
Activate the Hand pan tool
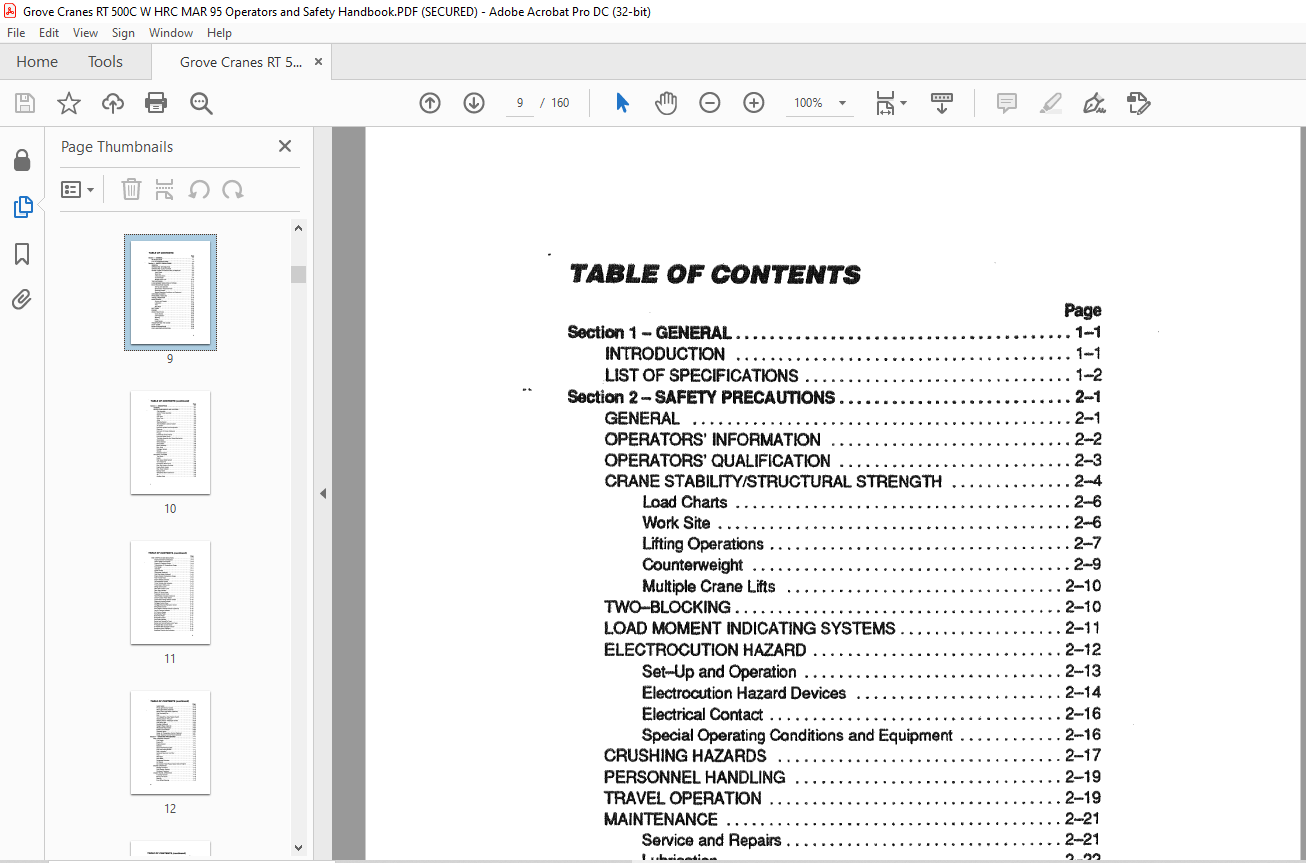tap(666, 103)
